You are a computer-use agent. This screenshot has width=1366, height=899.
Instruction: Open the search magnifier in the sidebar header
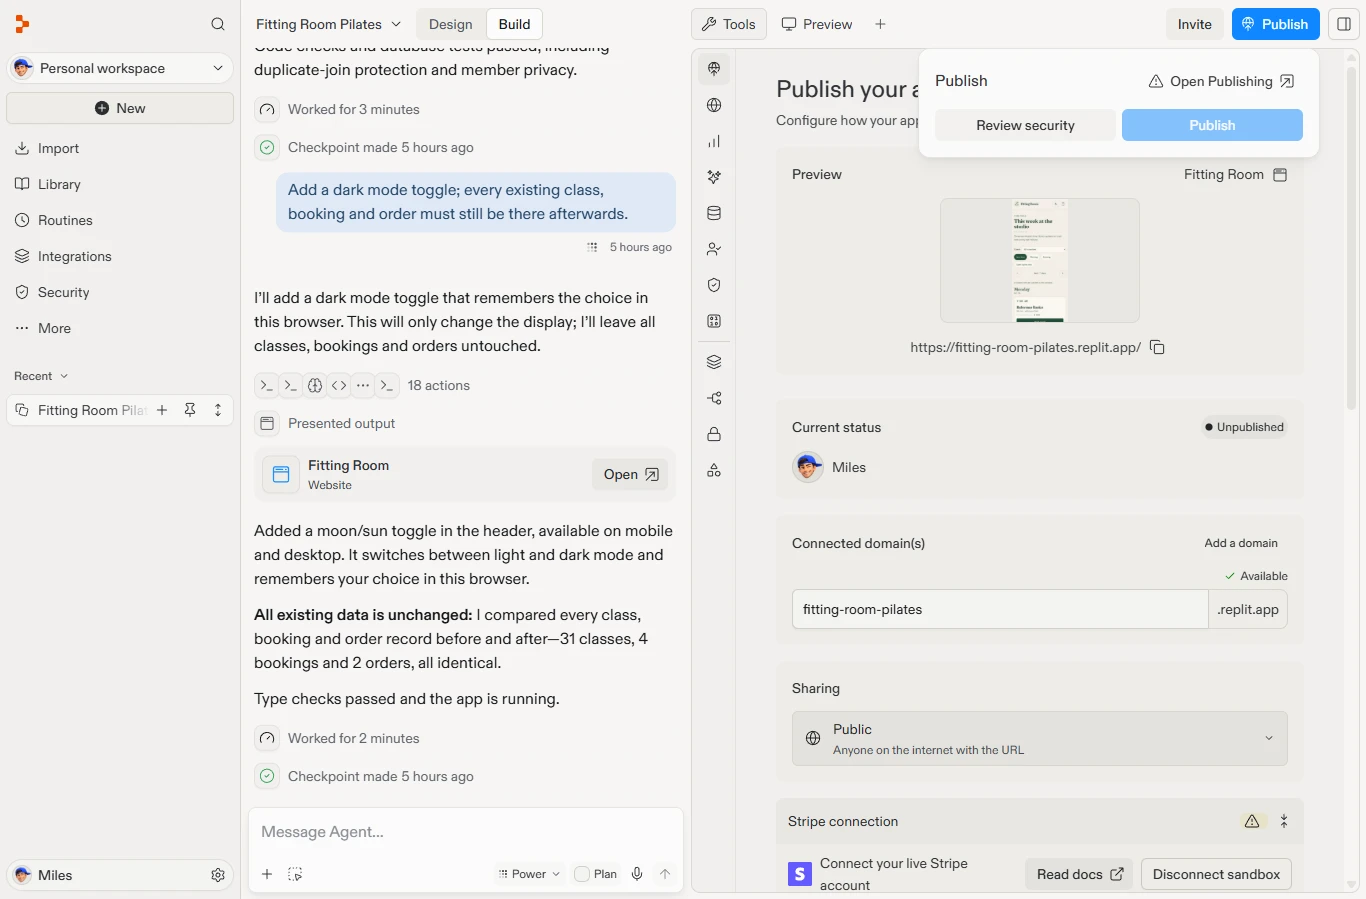point(218,24)
